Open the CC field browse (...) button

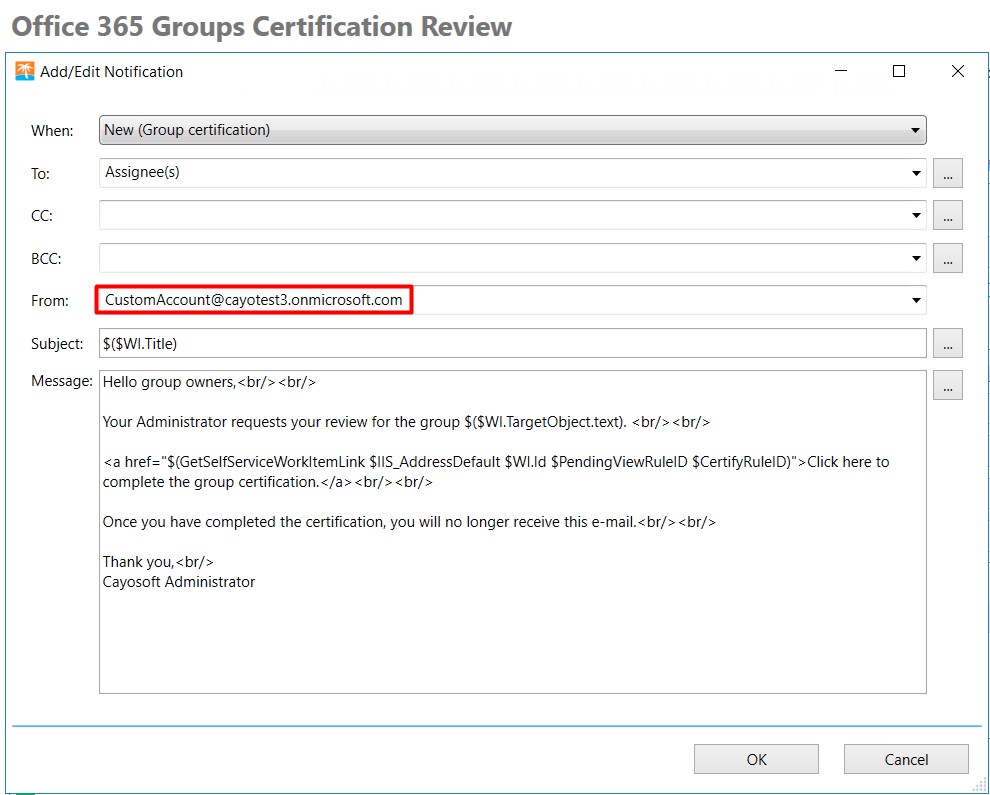pos(948,215)
